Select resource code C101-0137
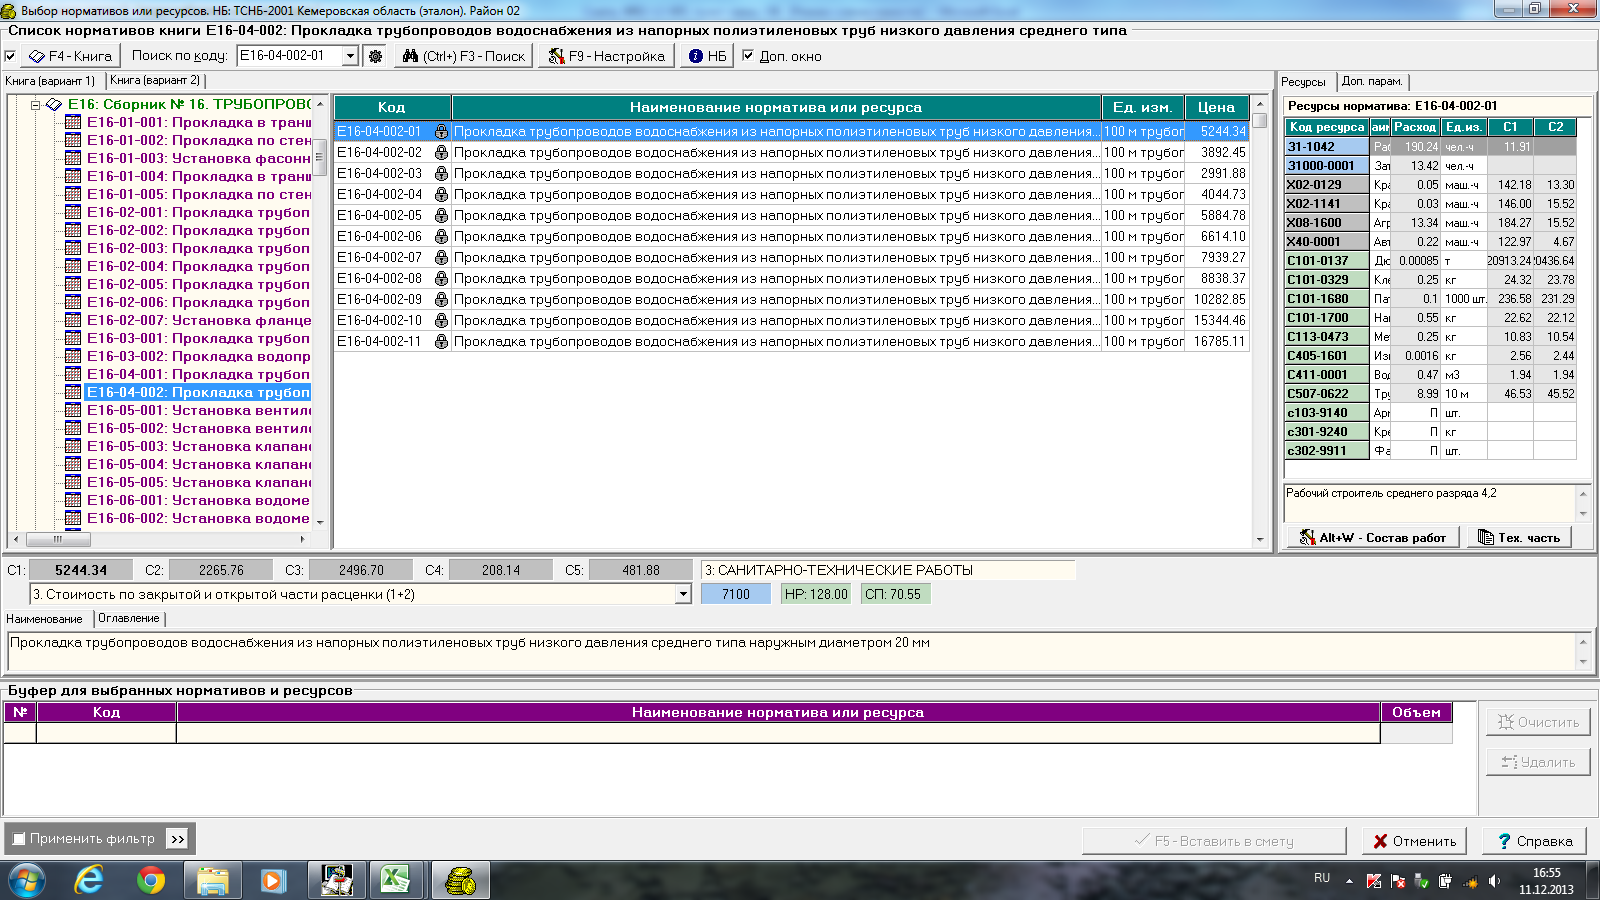The image size is (1600, 900). (1326, 260)
